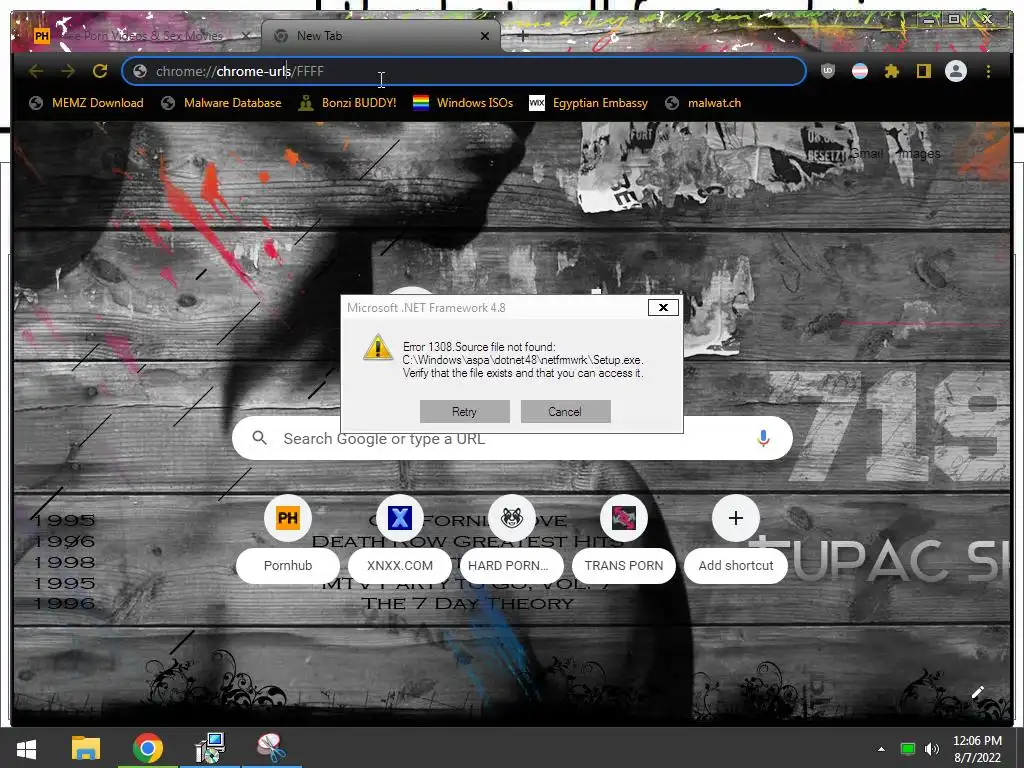Open the malwat.ch bookmark
The height and width of the screenshot is (768, 1024).
(x=703, y=103)
